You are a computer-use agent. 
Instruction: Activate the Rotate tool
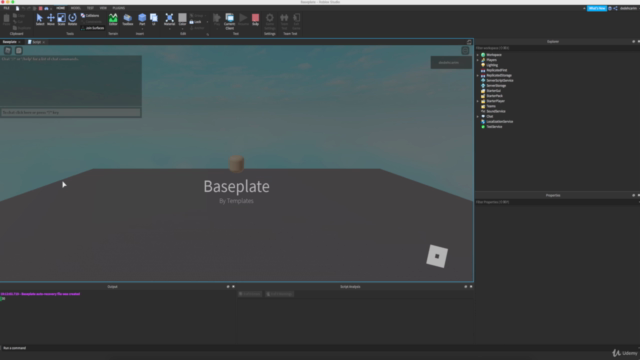pos(72,19)
